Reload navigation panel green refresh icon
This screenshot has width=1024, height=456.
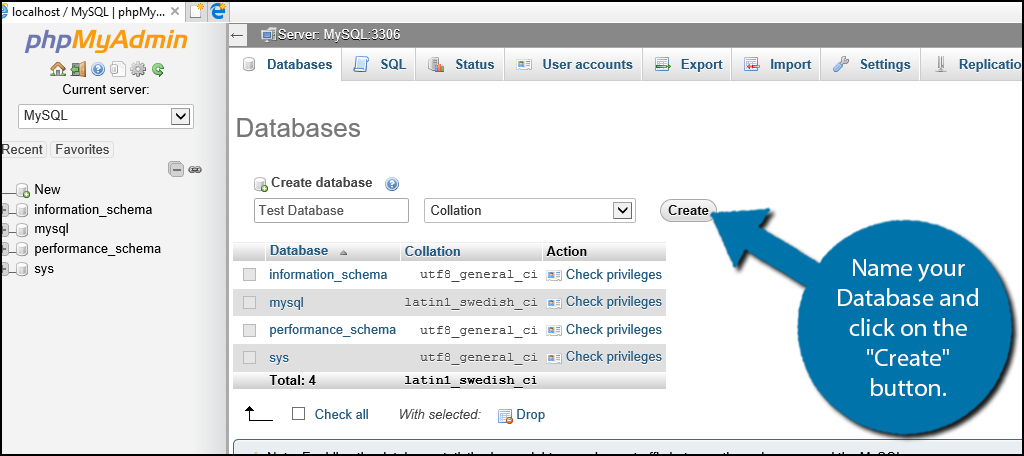[157, 69]
